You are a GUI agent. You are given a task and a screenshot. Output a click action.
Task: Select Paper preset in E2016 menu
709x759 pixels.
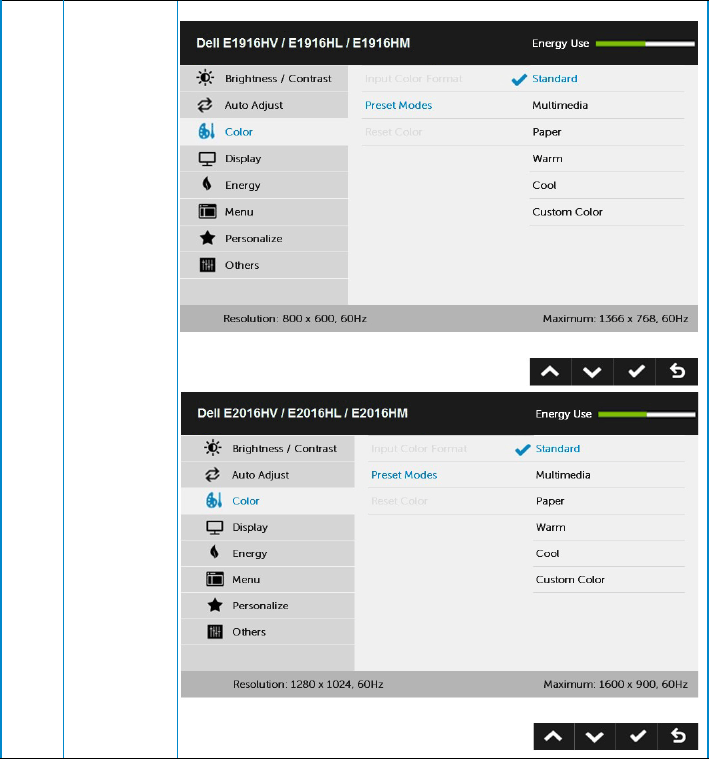click(550, 501)
